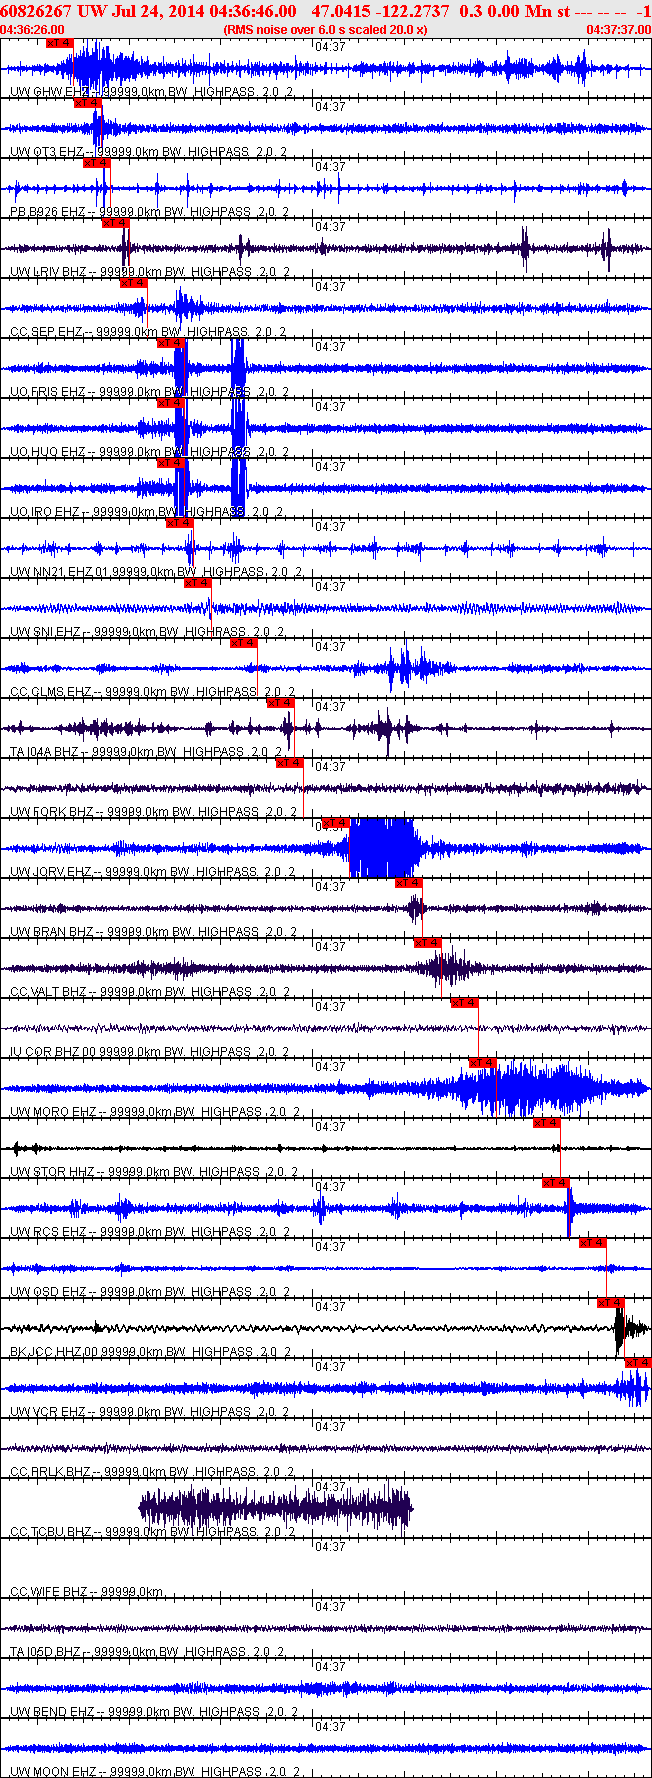Click the coordinates 47.0415 -122.2737
The height and width of the screenshot is (1778, 652).
[381, 11]
